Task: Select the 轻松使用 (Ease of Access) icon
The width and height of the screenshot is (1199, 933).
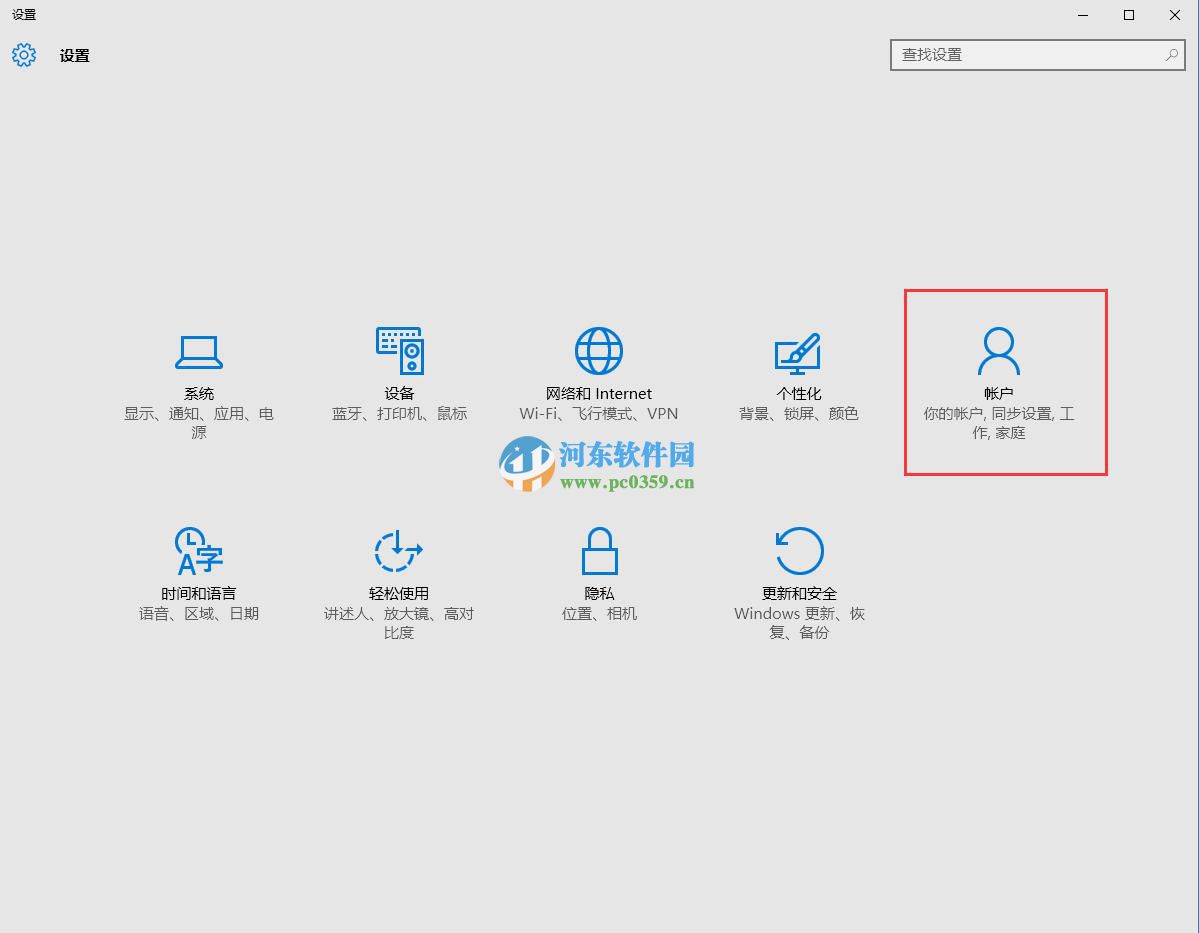Action: pos(398,551)
